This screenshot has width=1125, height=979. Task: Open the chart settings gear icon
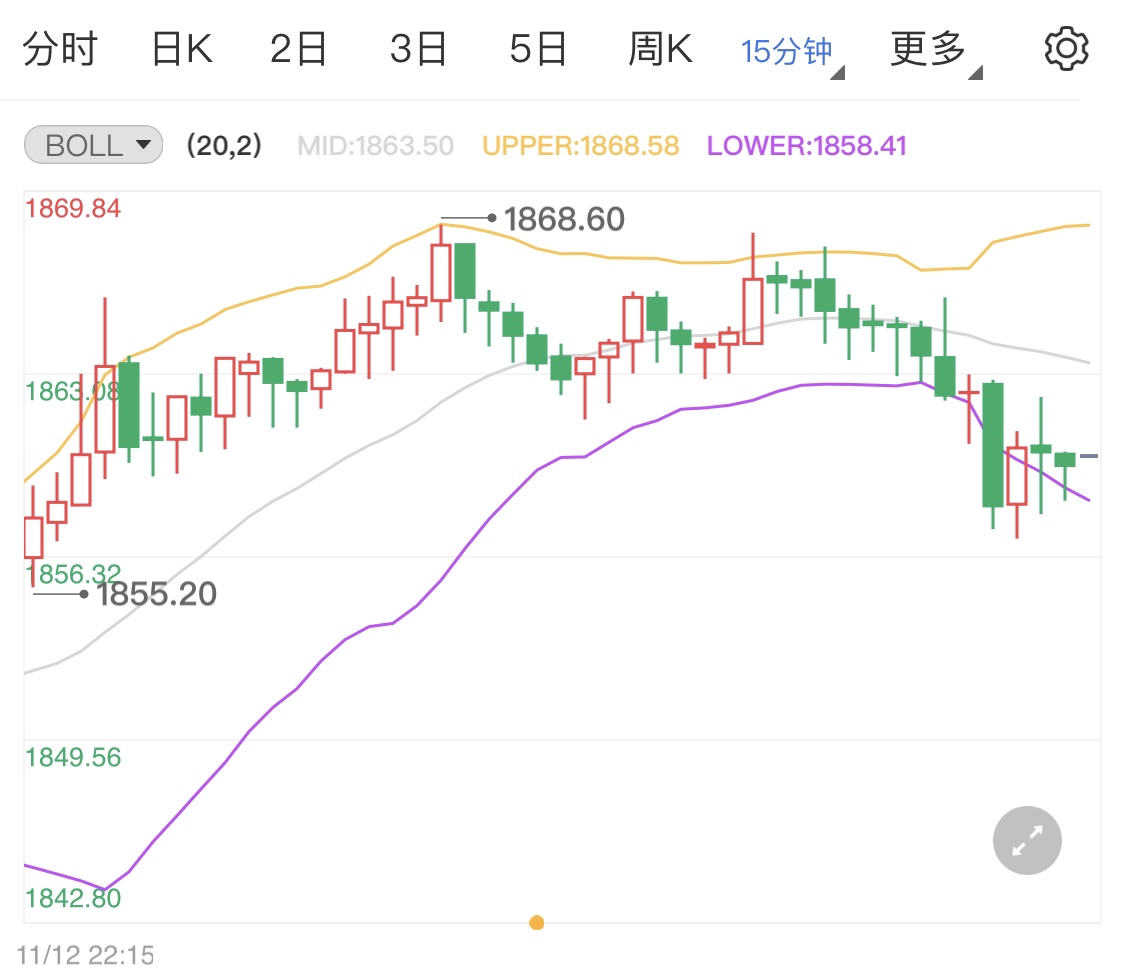[1066, 49]
